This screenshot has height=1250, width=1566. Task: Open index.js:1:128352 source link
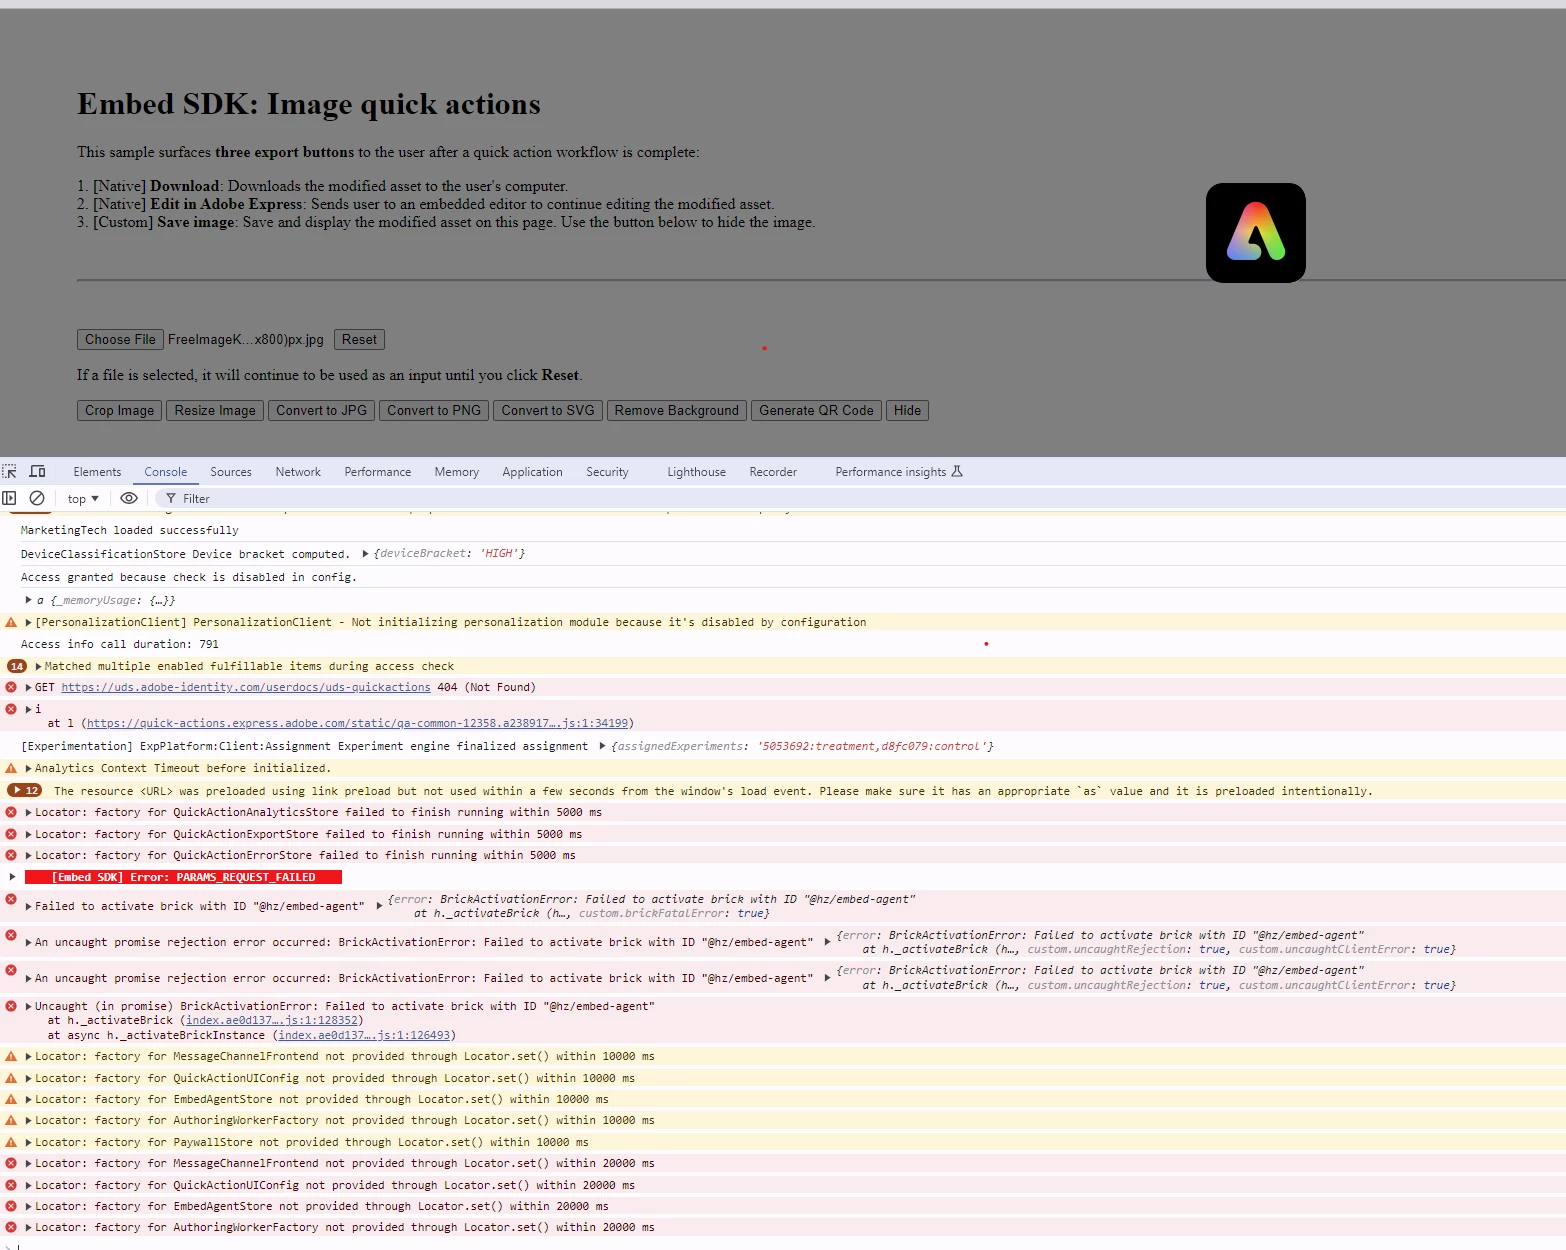click(x=272, y=1021)
